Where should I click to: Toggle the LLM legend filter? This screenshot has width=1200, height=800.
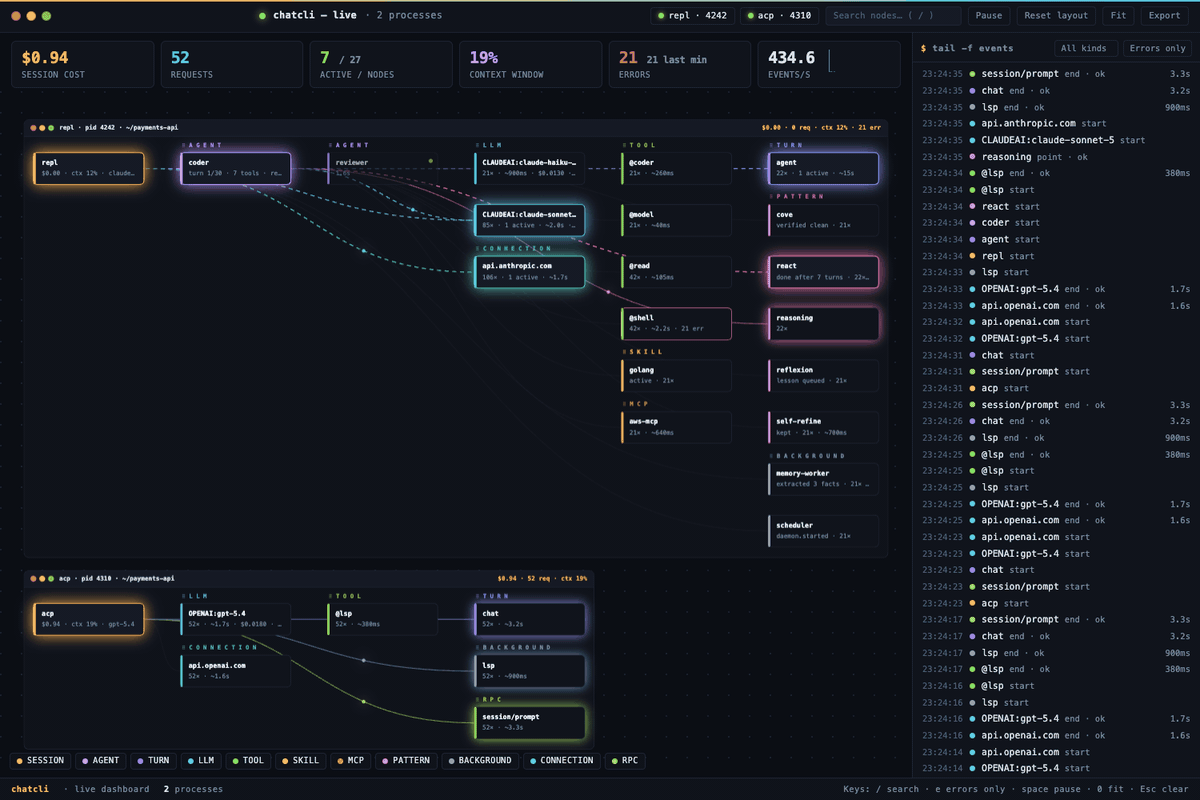pyautogui.click(x=200, y=761)
